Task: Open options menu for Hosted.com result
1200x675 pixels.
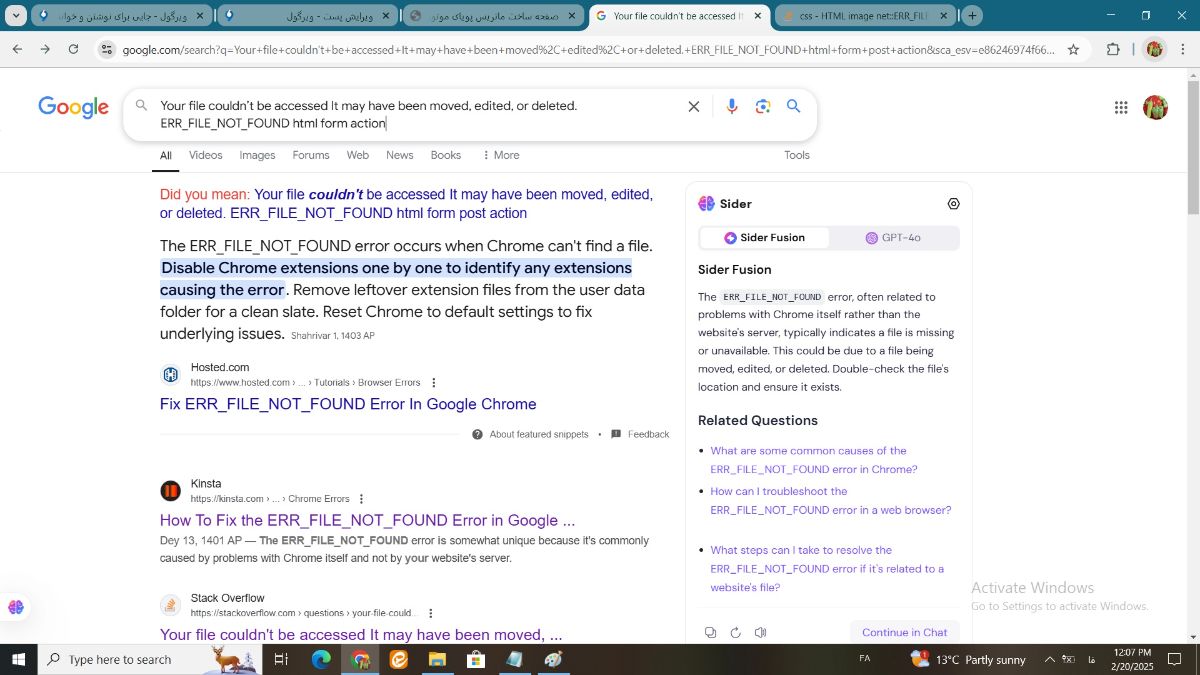Action: pyautogui.click(x=433, y=383)
